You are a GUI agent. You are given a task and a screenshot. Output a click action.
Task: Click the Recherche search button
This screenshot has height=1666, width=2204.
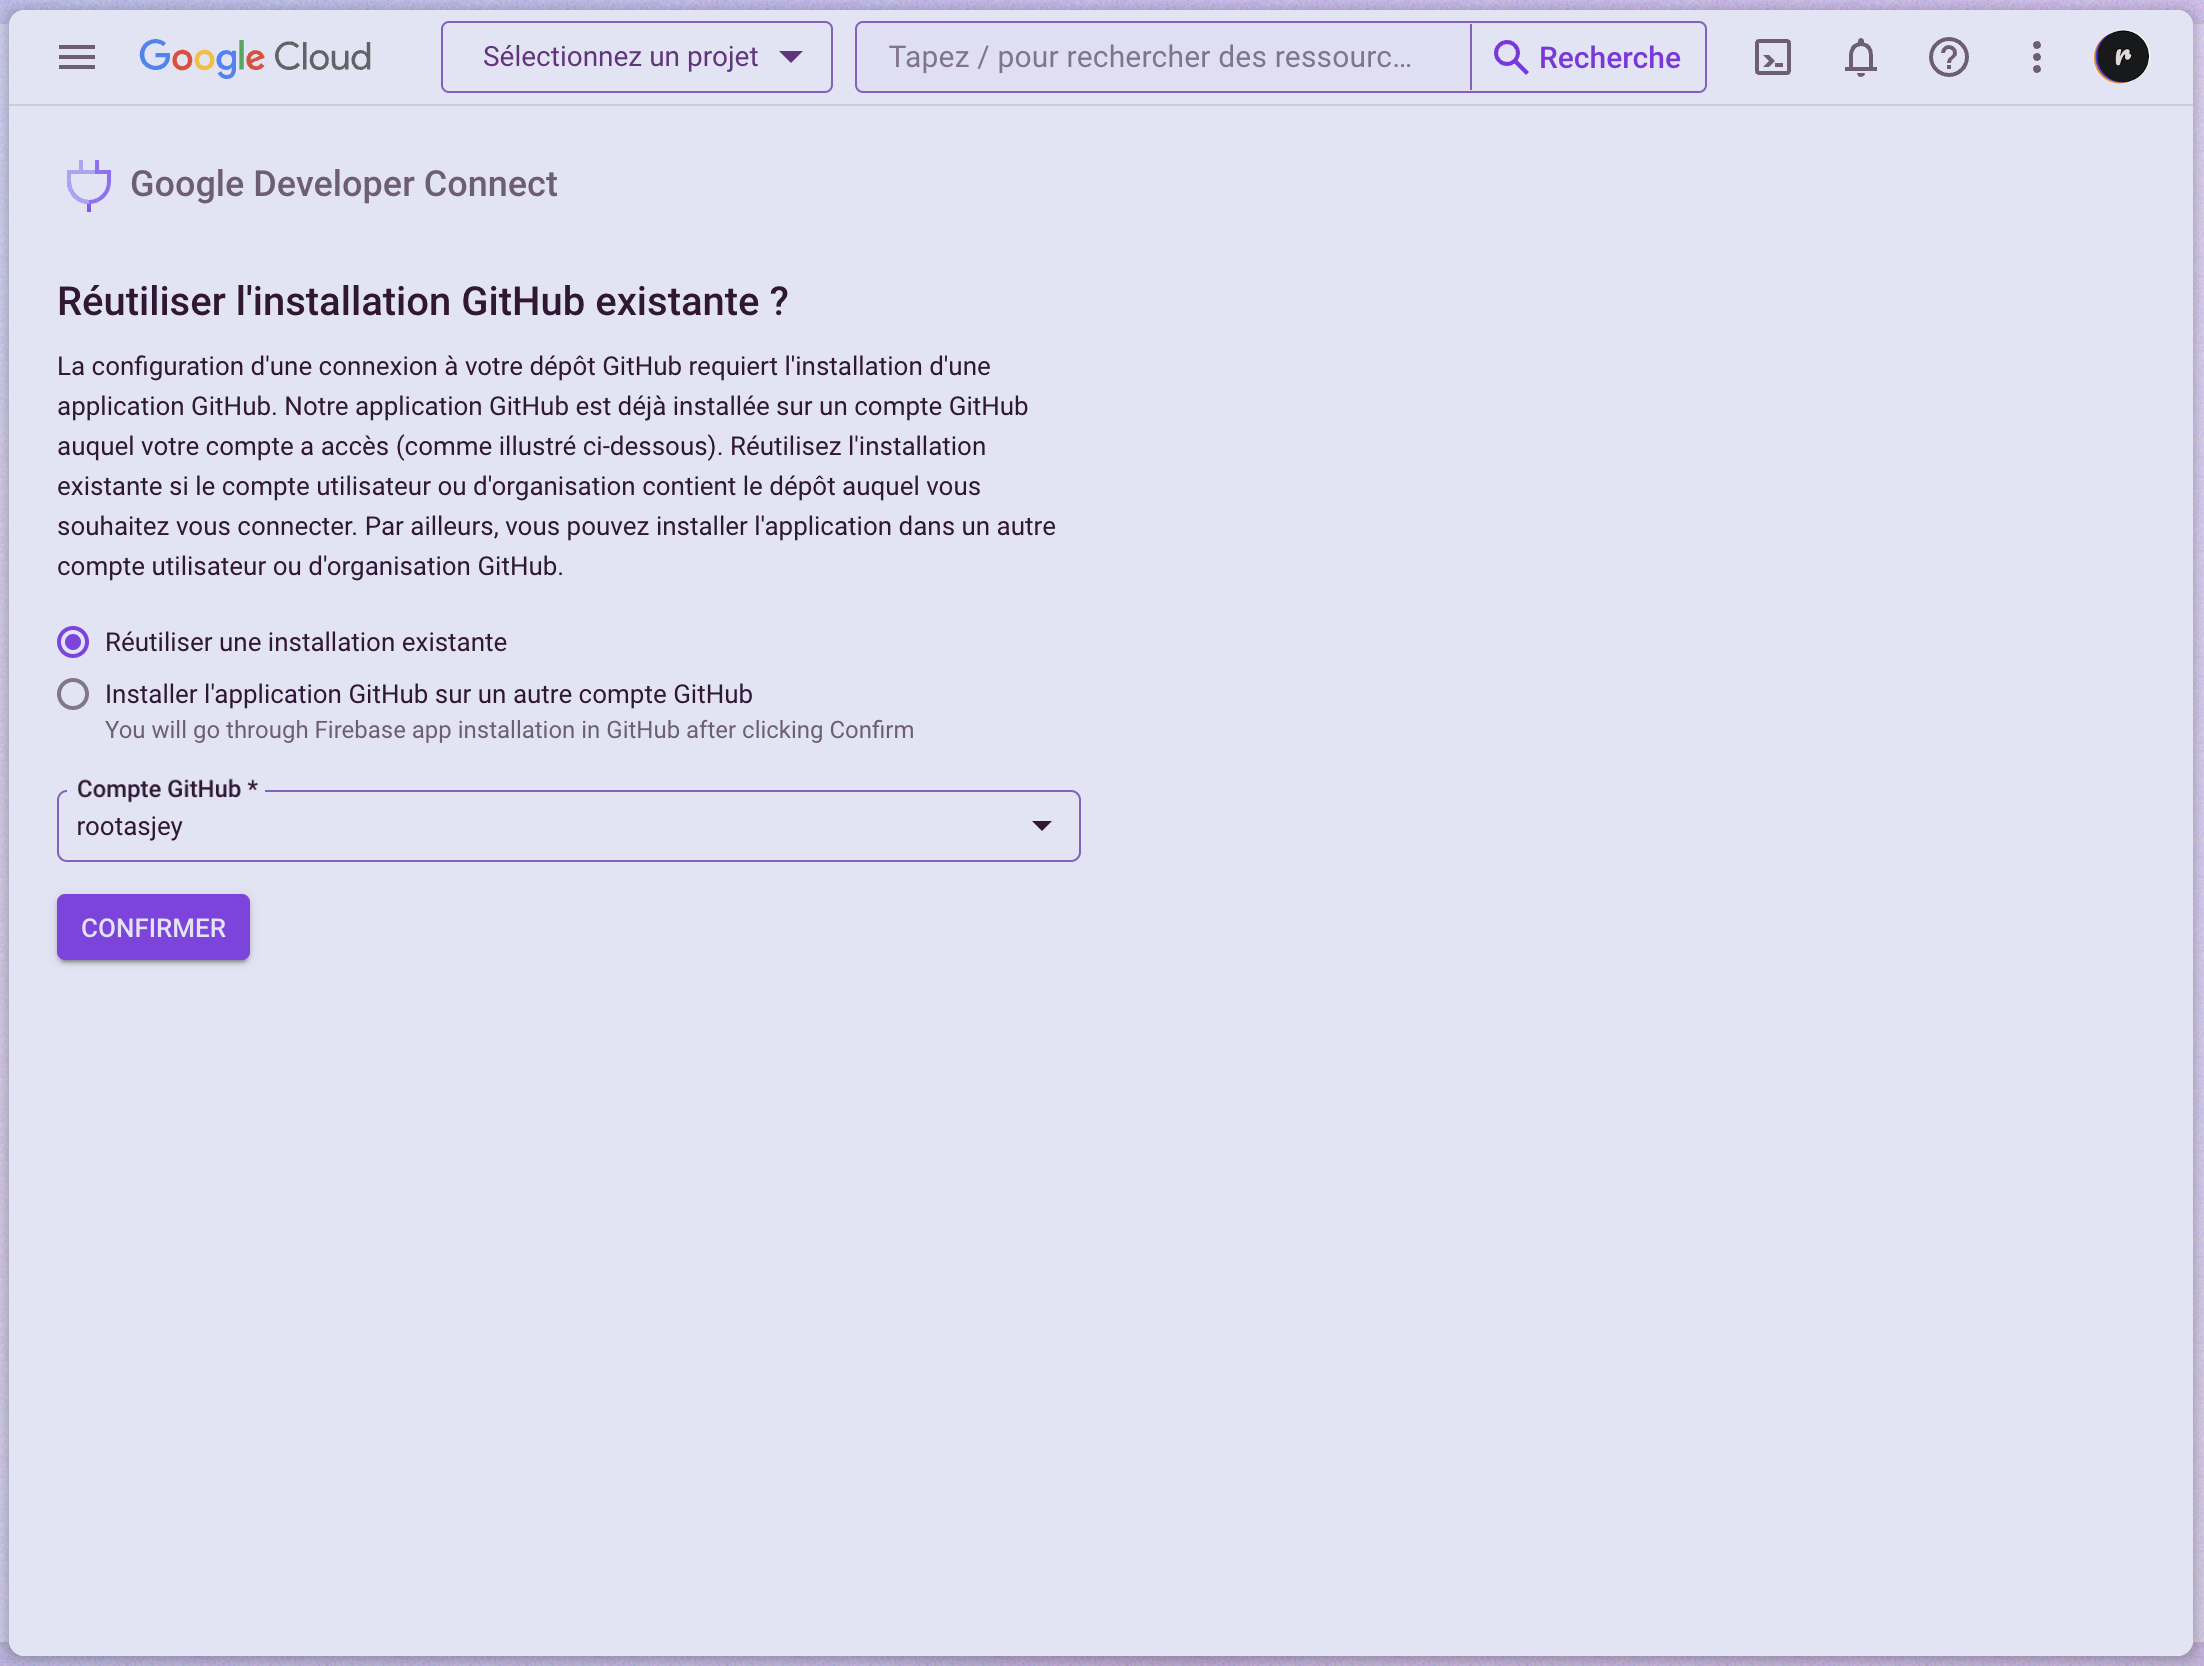coord(1588,57)
